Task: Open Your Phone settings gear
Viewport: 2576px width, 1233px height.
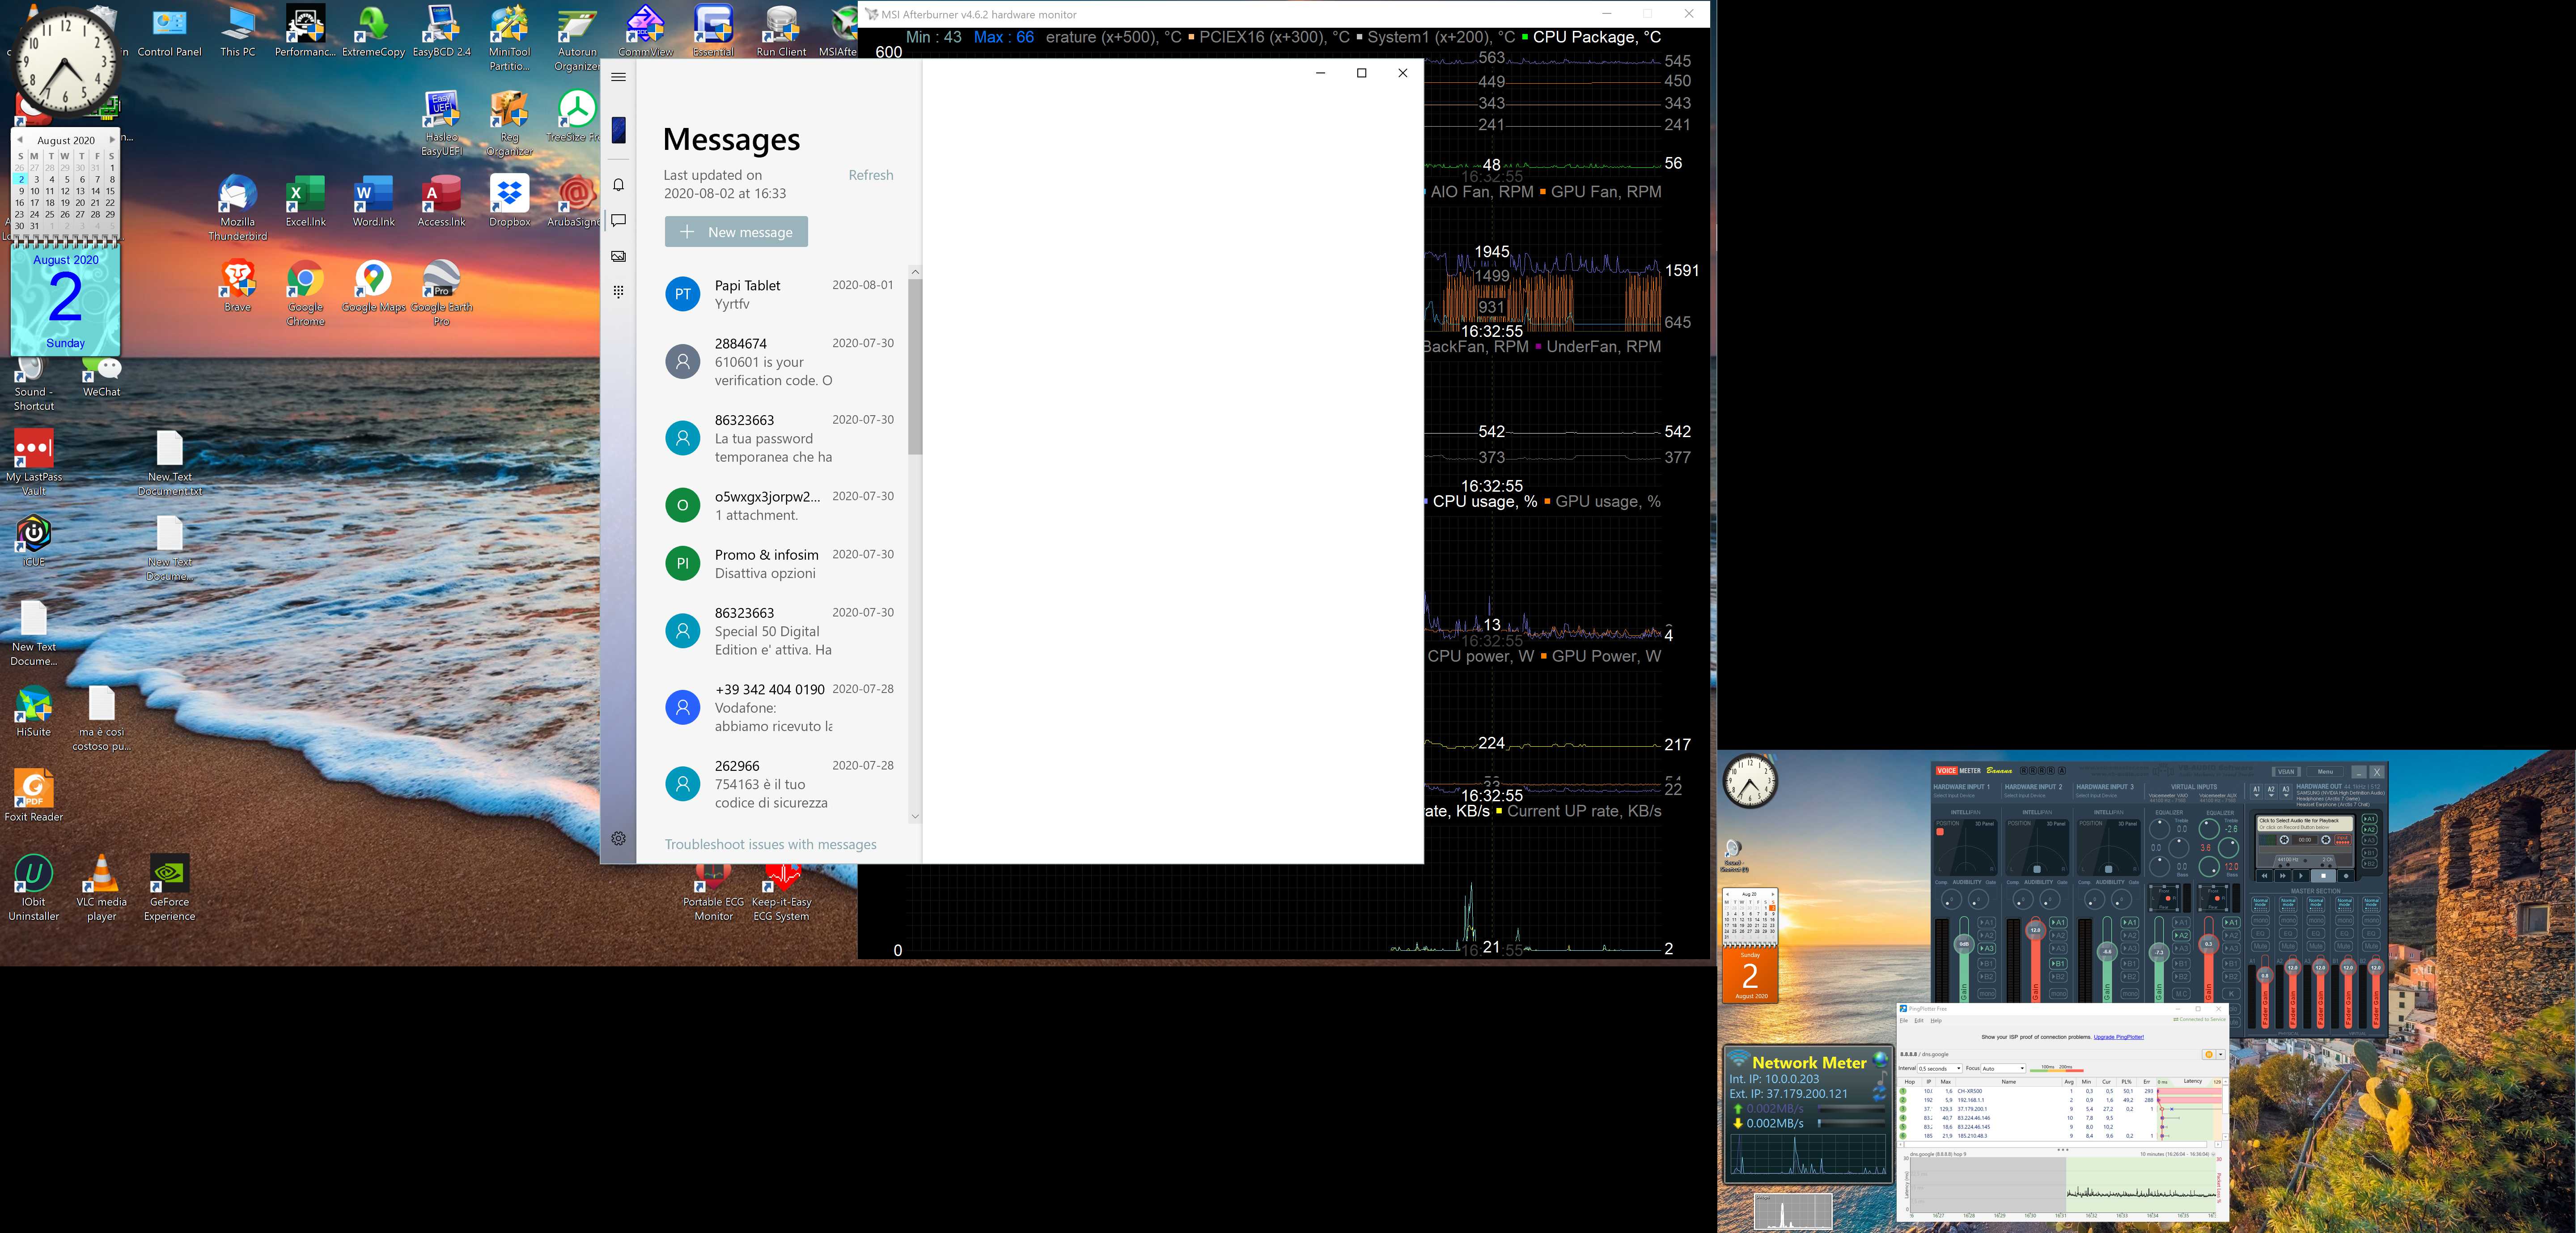Action: 618,839
